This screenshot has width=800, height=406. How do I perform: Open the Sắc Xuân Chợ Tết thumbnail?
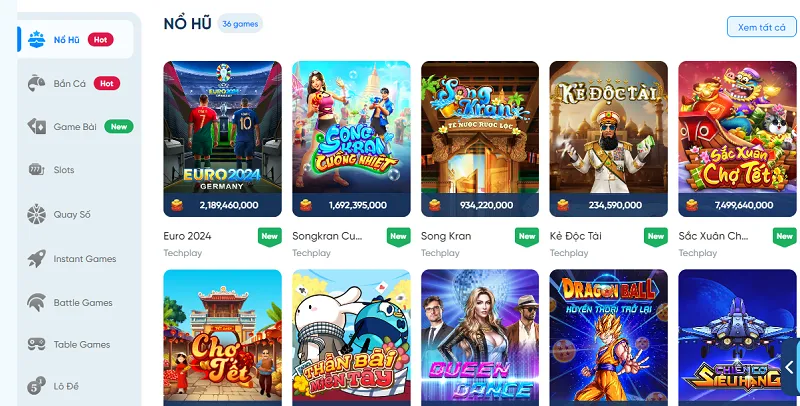[737, 139]
